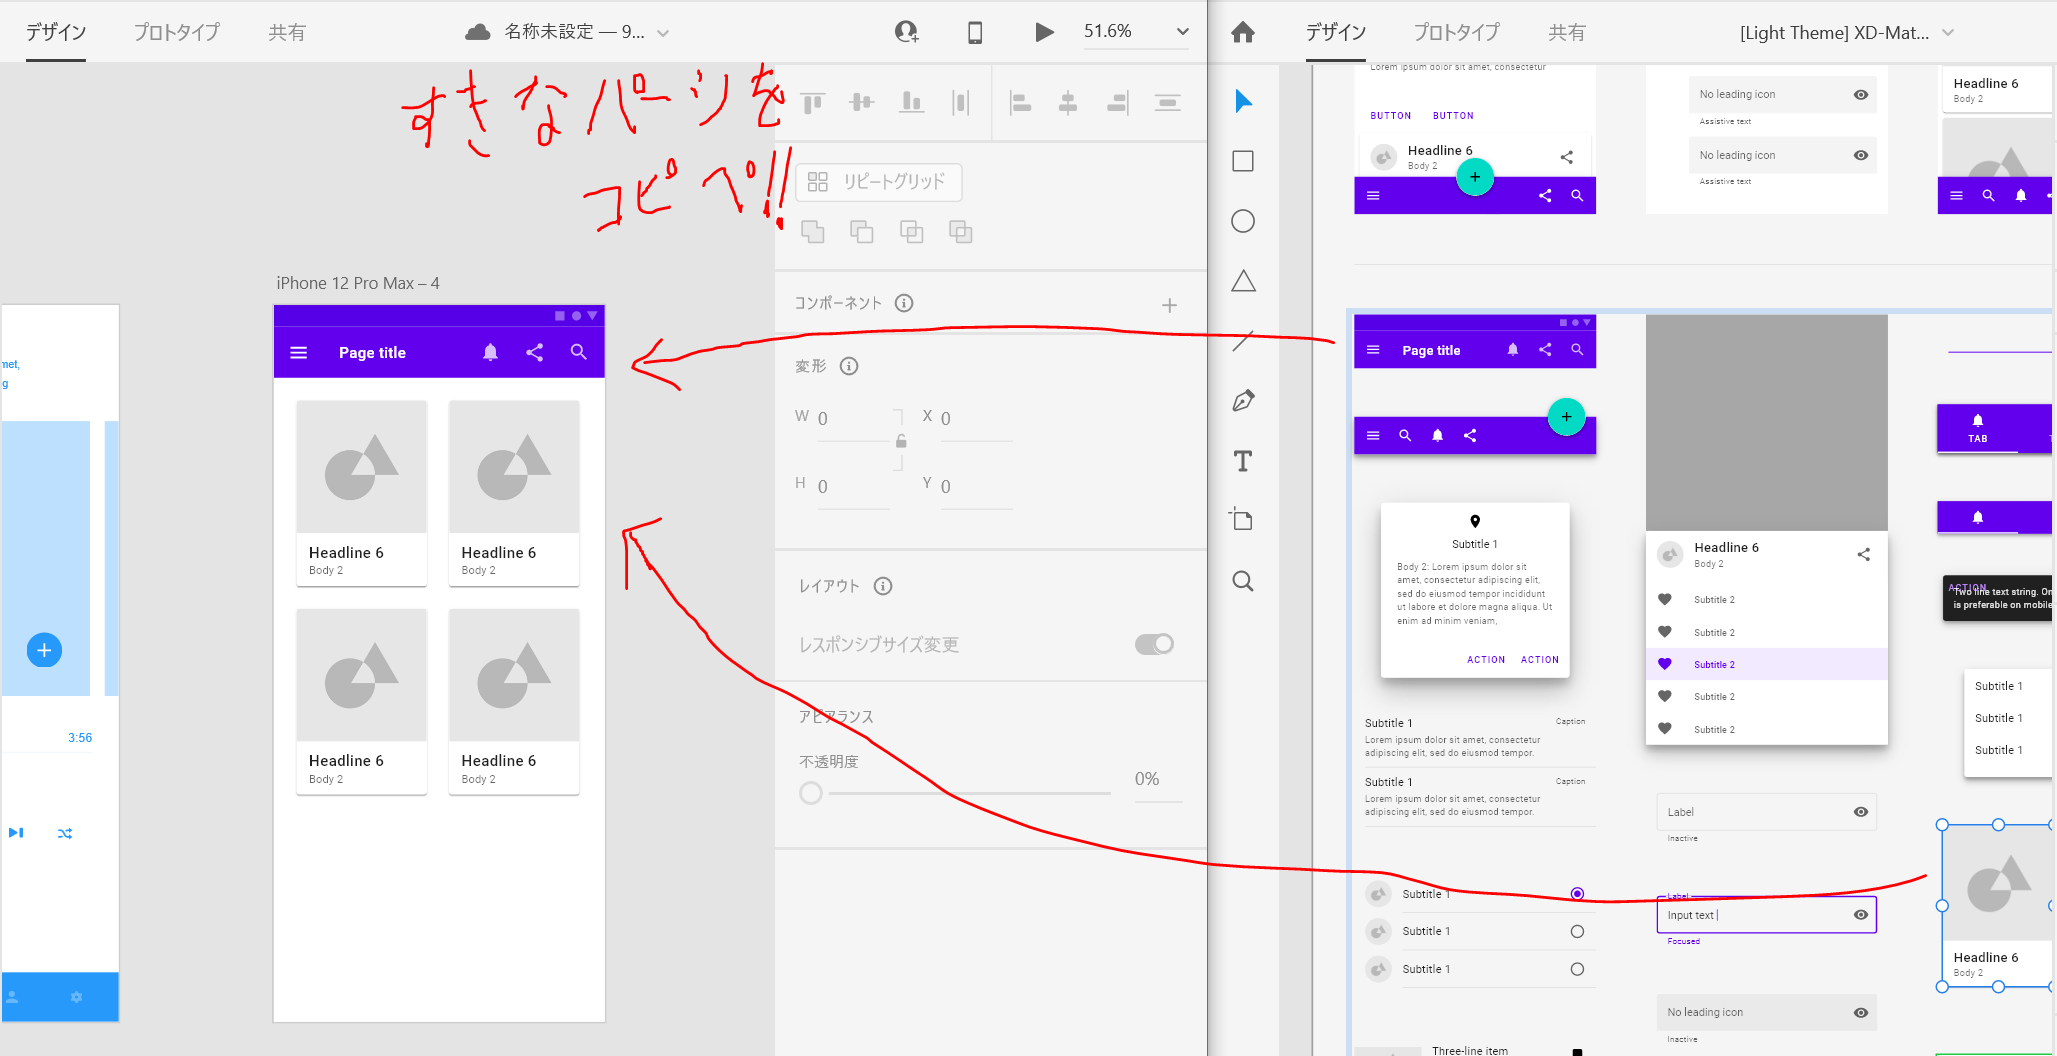Align selection to right edge

pos(1118,102)
